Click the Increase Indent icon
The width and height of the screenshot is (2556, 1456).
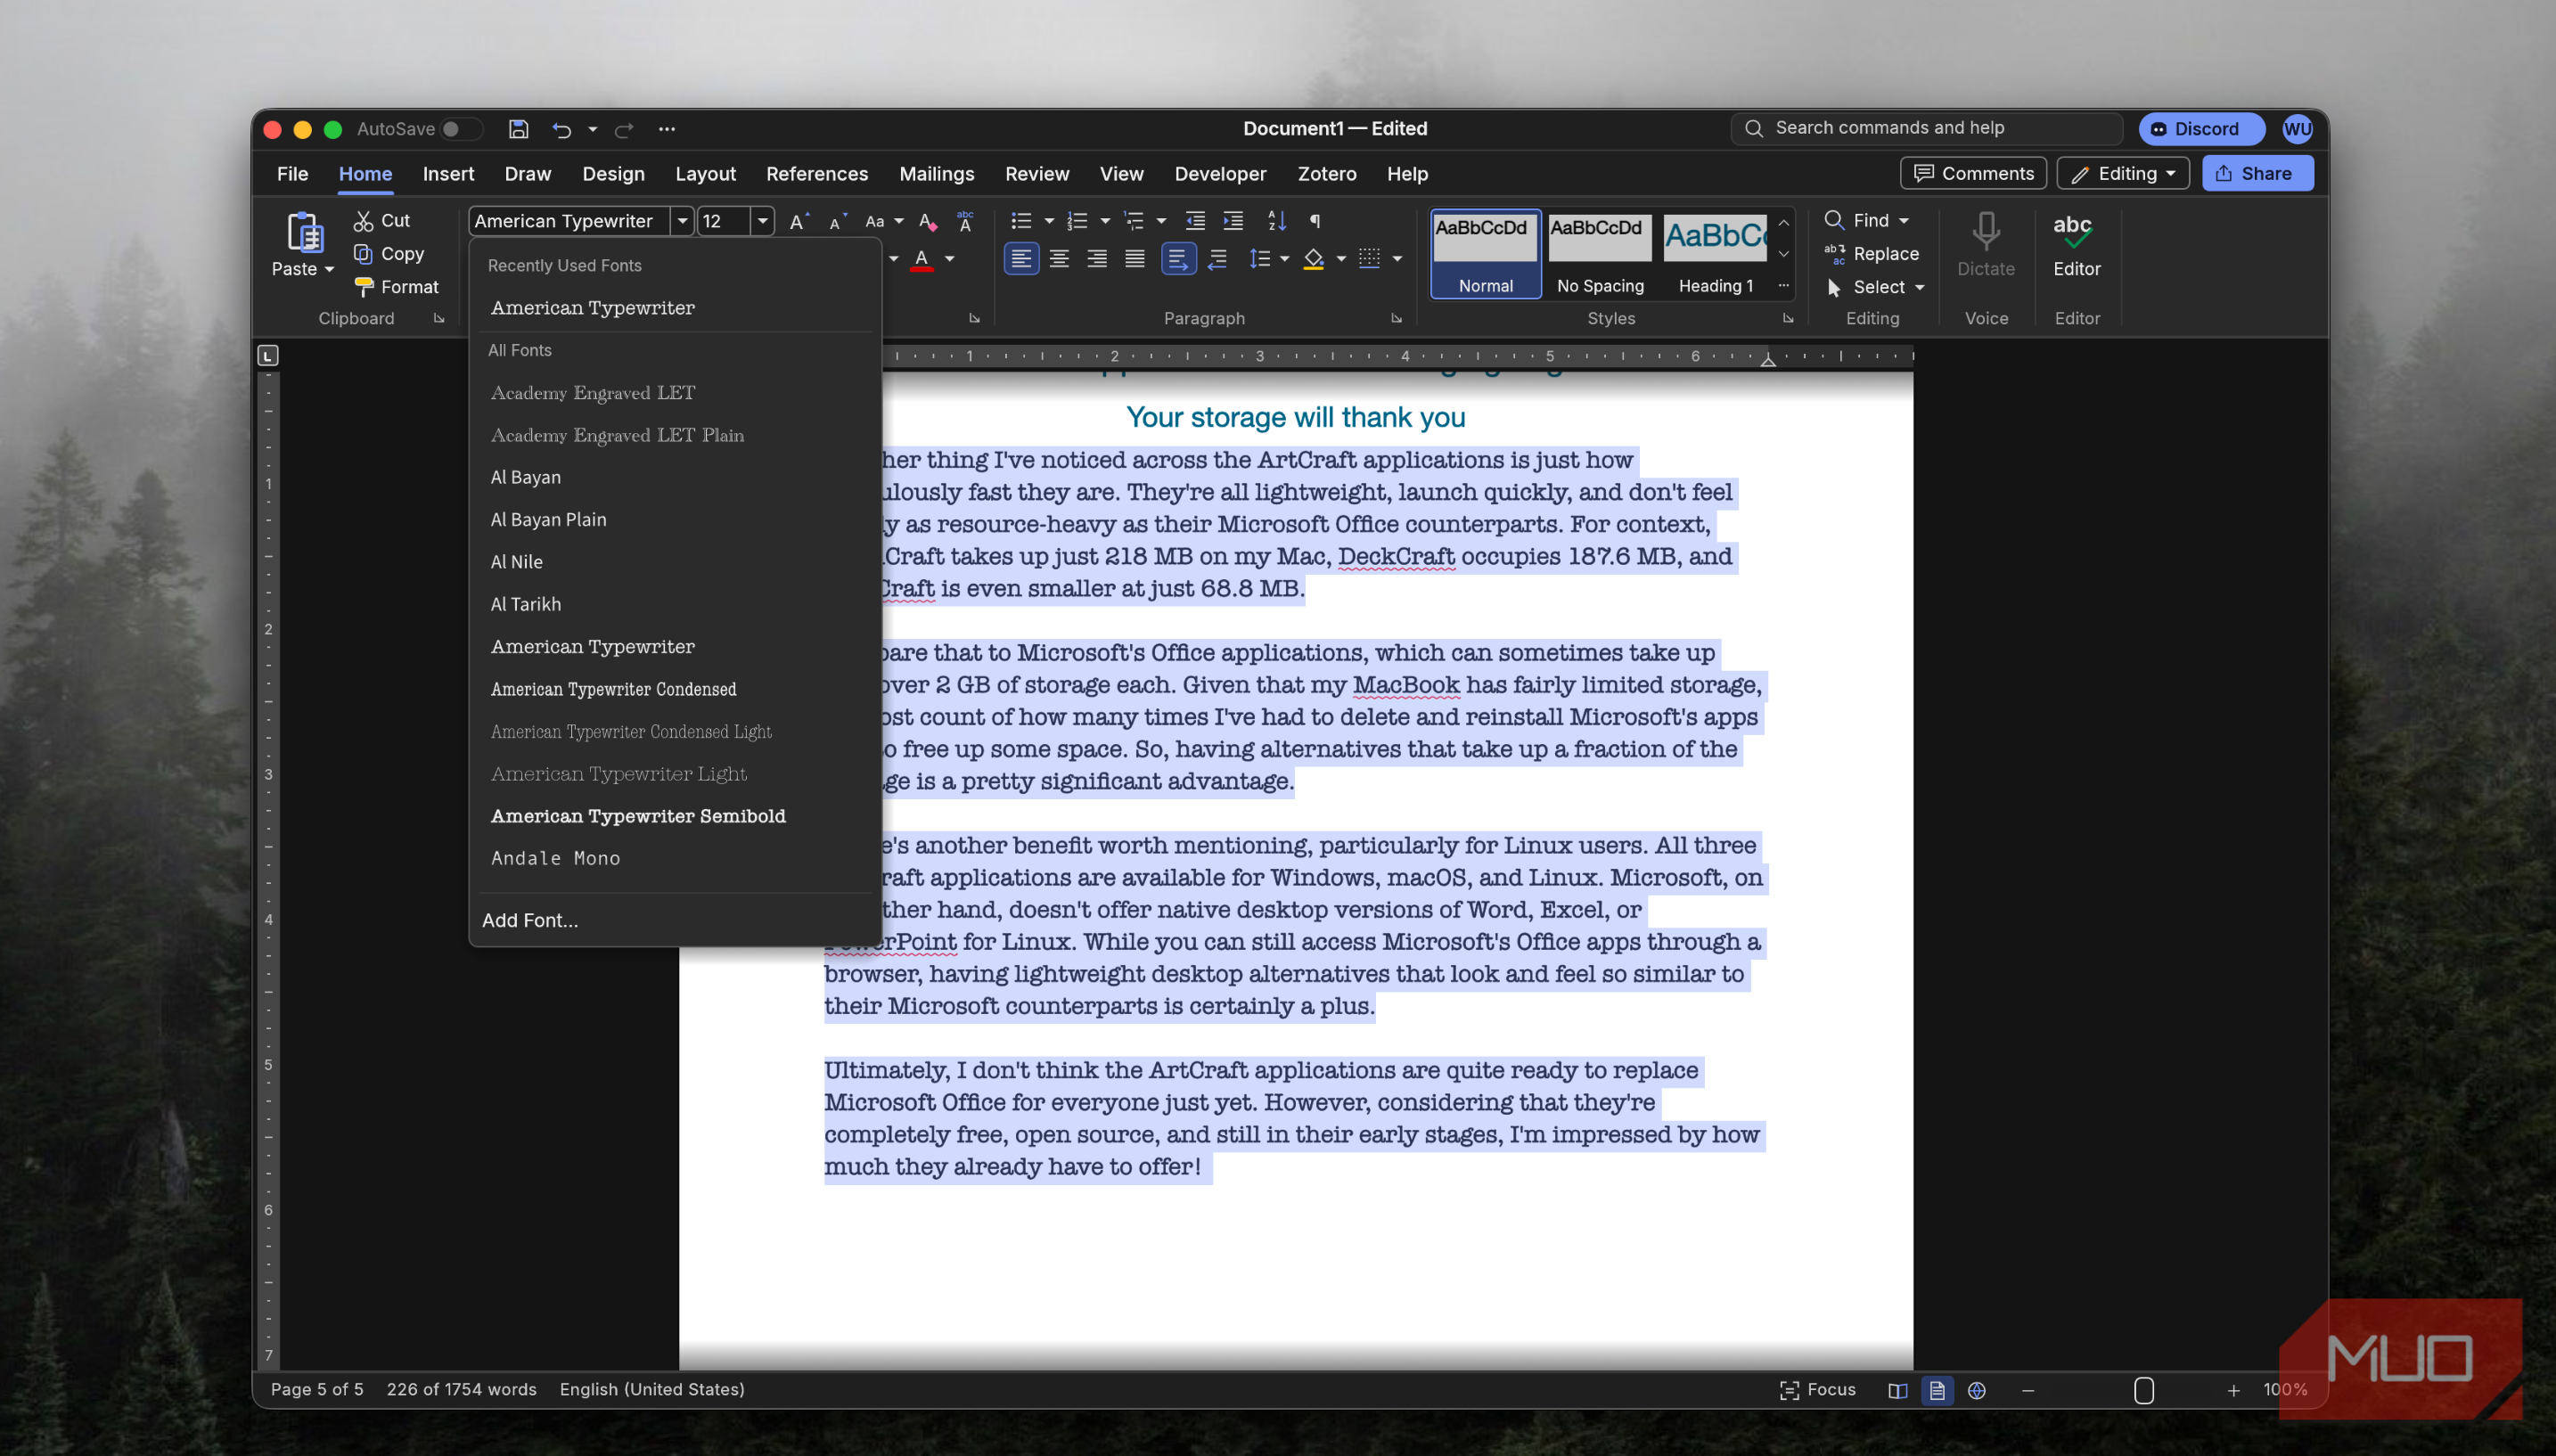tap(1233, 221)
